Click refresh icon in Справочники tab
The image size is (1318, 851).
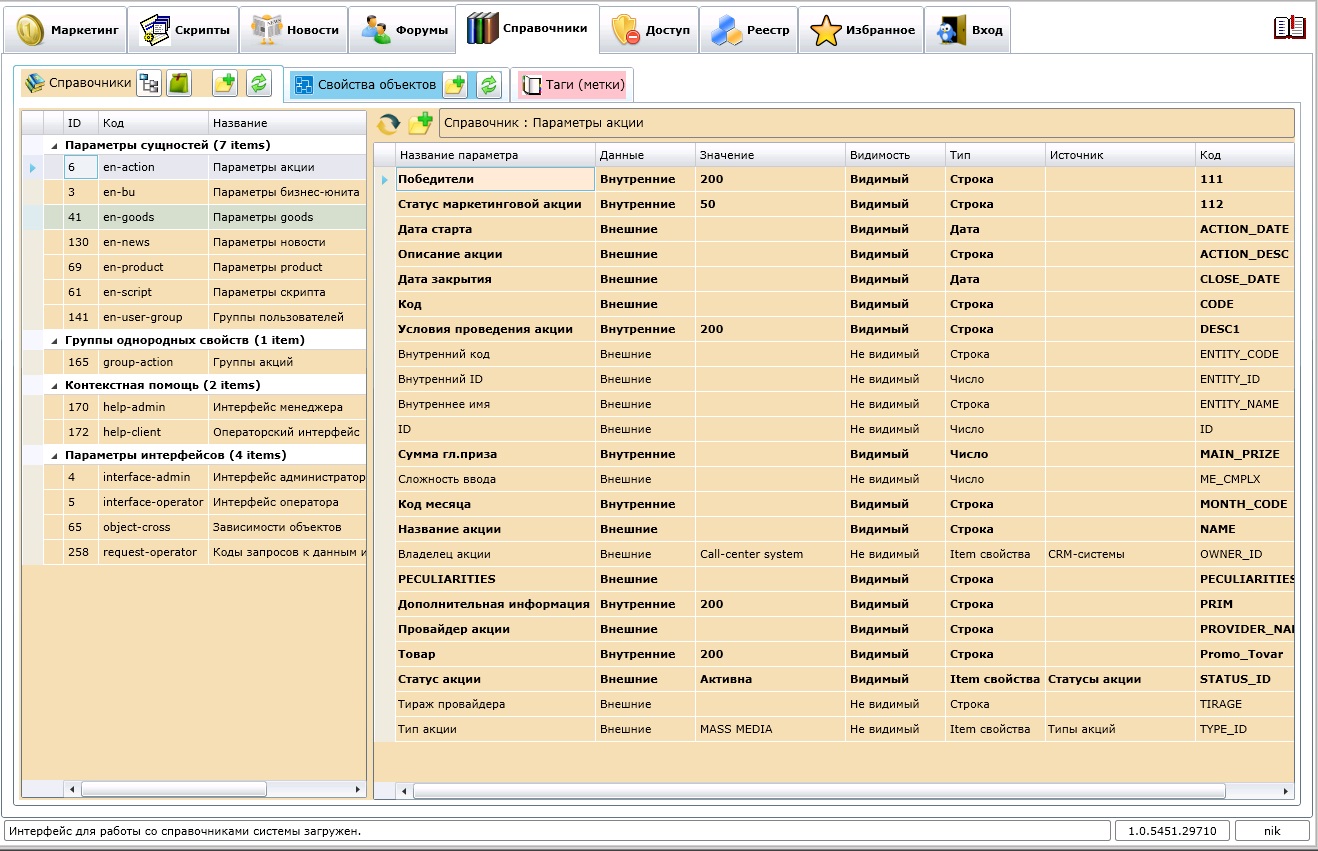259,84
